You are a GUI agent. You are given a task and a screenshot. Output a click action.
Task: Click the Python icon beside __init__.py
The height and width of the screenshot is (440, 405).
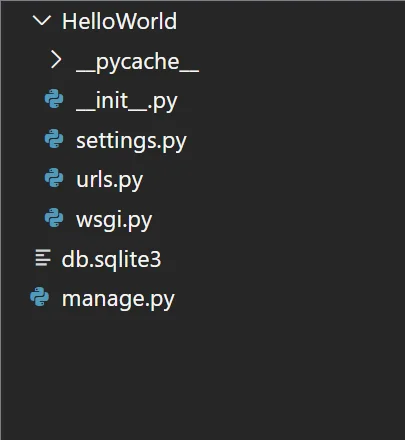(54, 99)
